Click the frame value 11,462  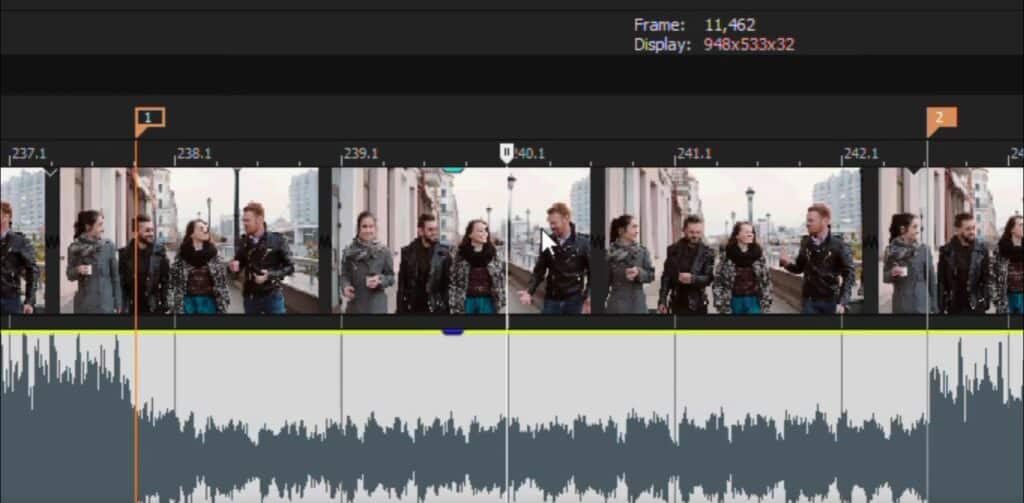tap(730, 25)
